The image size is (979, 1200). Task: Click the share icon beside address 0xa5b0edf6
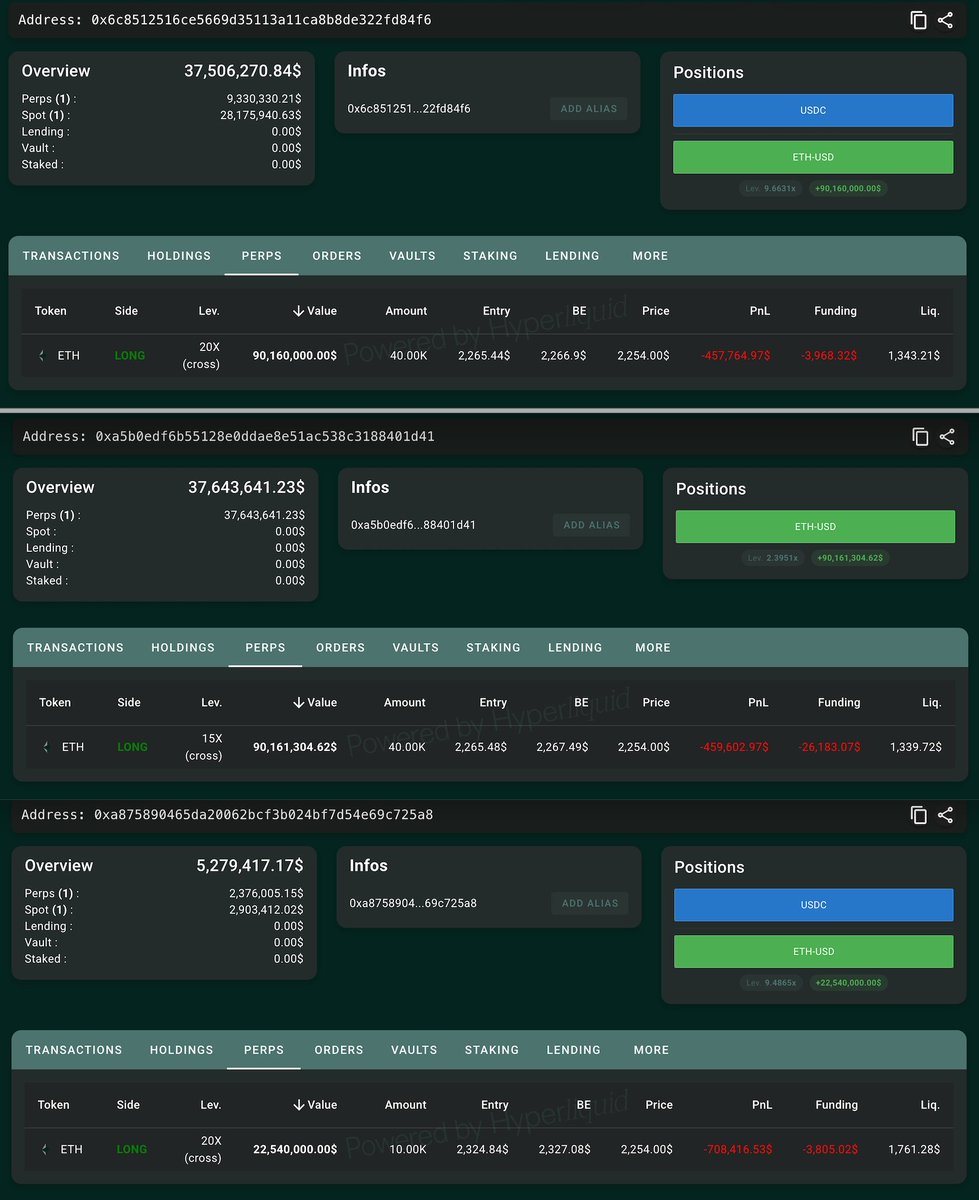point(948,436)
